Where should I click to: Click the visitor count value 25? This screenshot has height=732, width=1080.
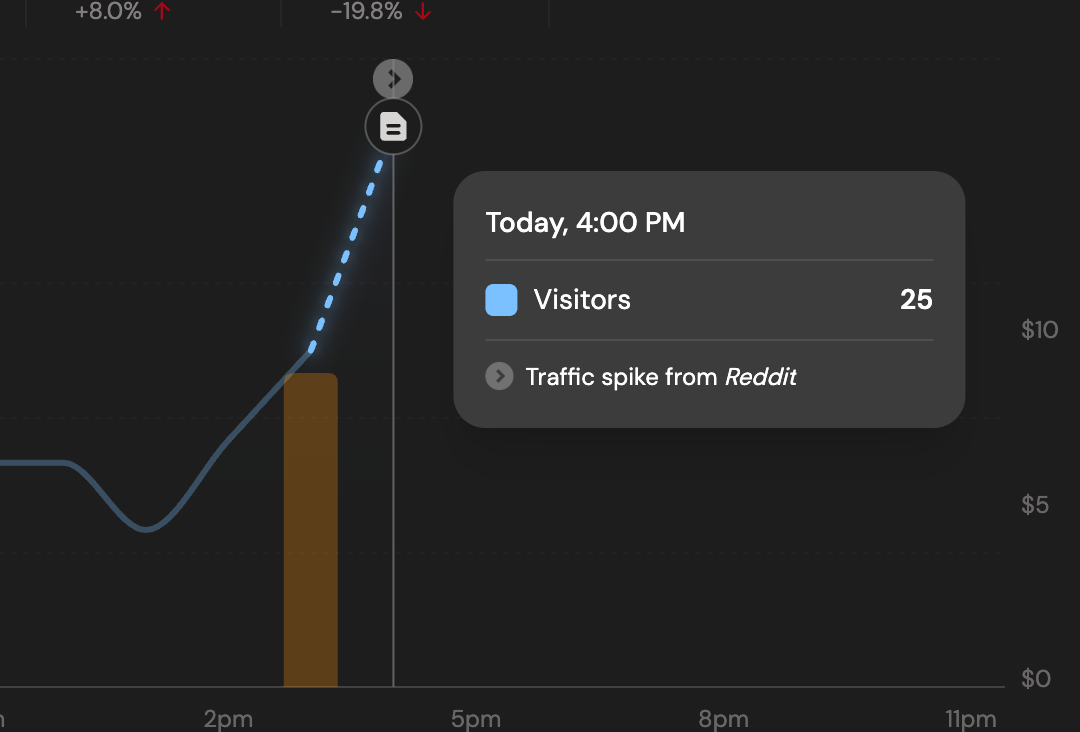point(916,300)
